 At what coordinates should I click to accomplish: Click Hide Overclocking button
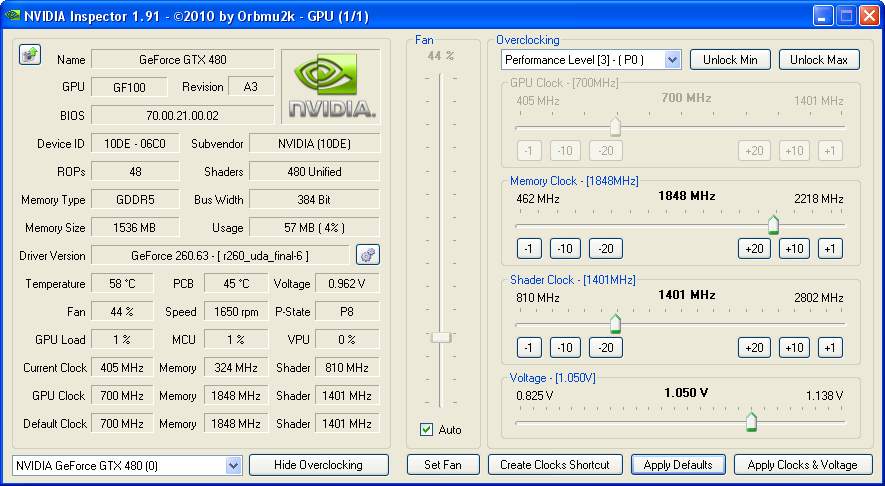click(318, 465)
